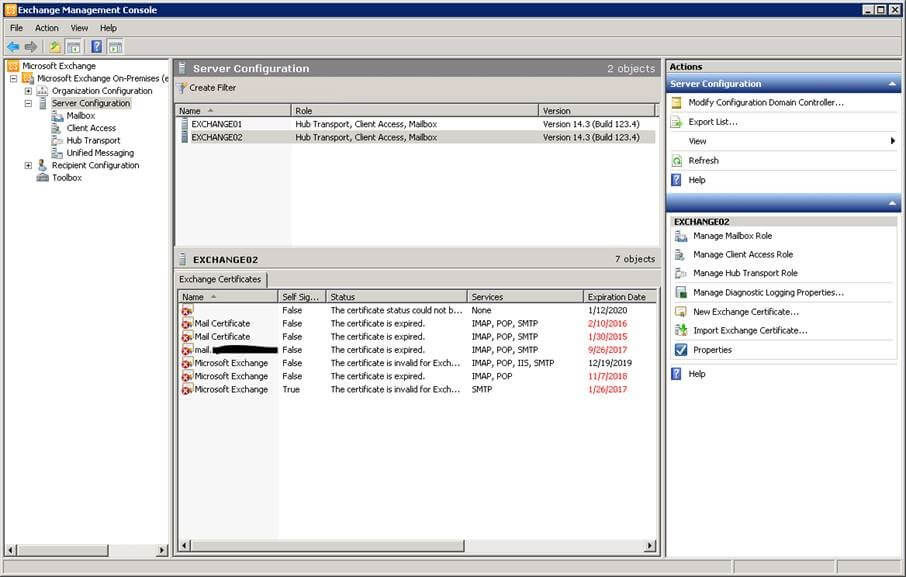
Task: Select certificate expiring 1/12/2020
Action: tap(417, 311)
